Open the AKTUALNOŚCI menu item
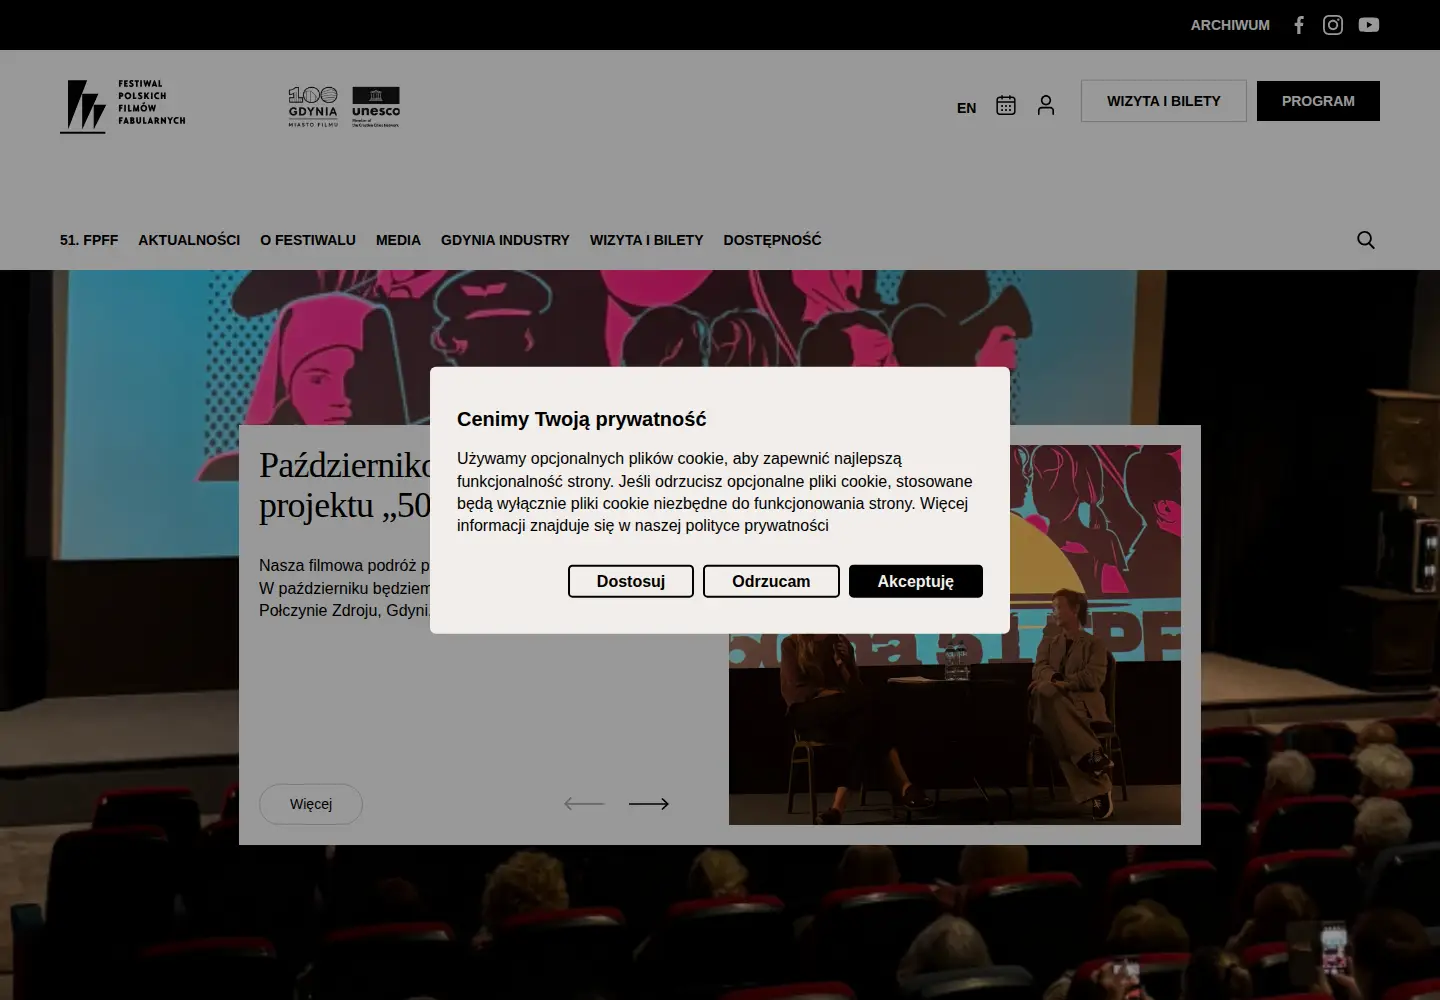 pyautogui.click(x=189, y=240)
